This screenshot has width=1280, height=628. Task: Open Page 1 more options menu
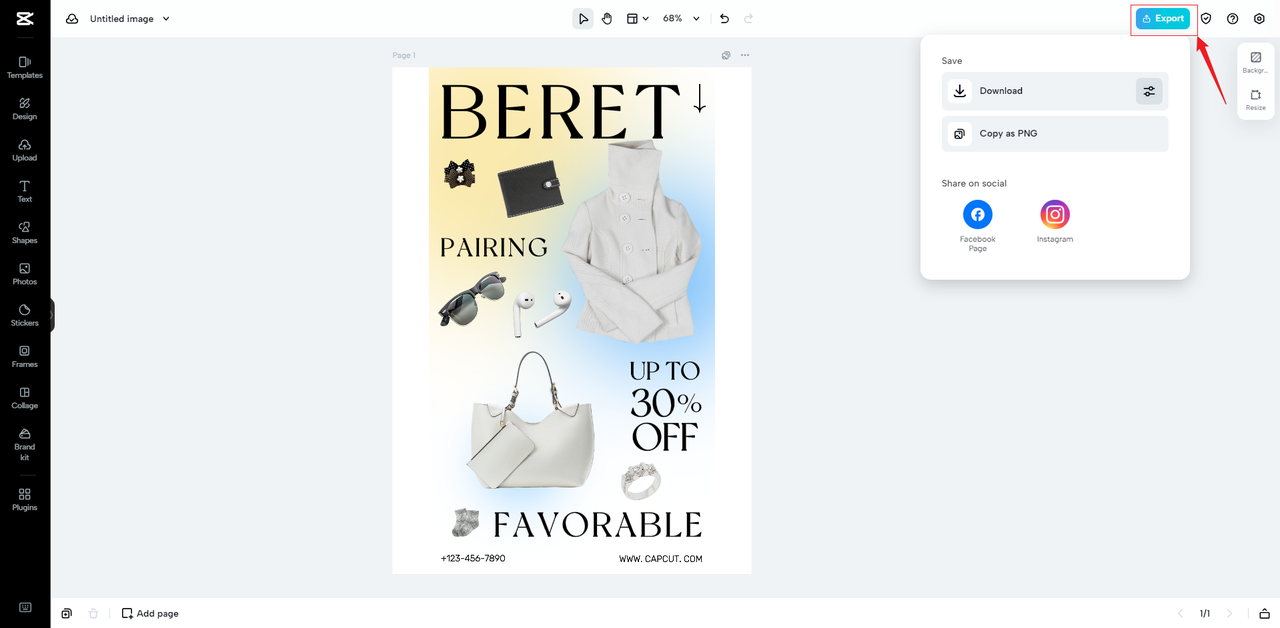745,56
